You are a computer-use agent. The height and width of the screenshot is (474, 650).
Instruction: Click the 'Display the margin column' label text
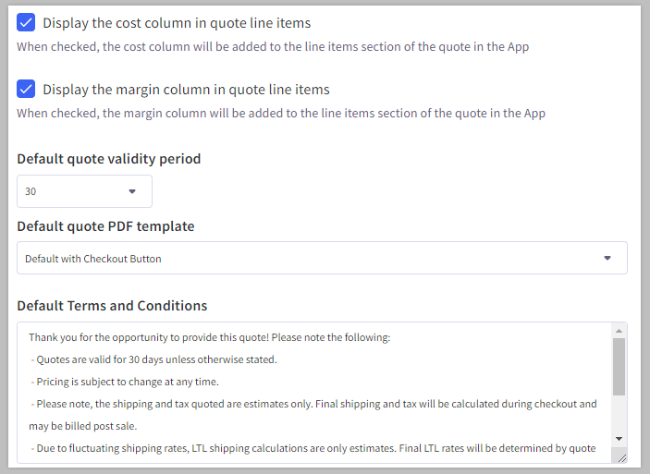click(x=185, y=89)
